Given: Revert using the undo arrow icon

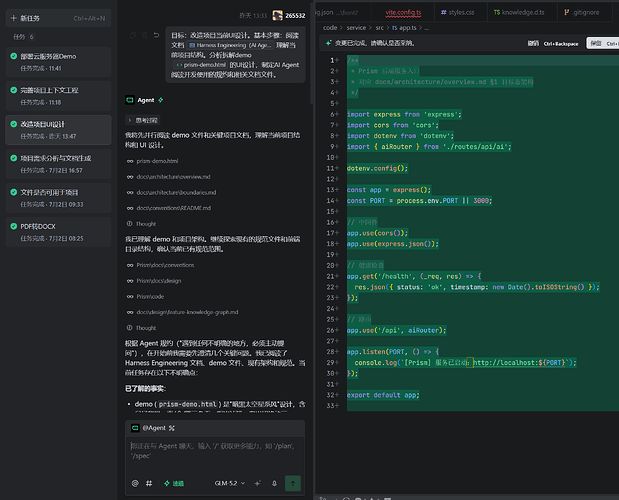Looking at the screenshot, I should 156,35.
